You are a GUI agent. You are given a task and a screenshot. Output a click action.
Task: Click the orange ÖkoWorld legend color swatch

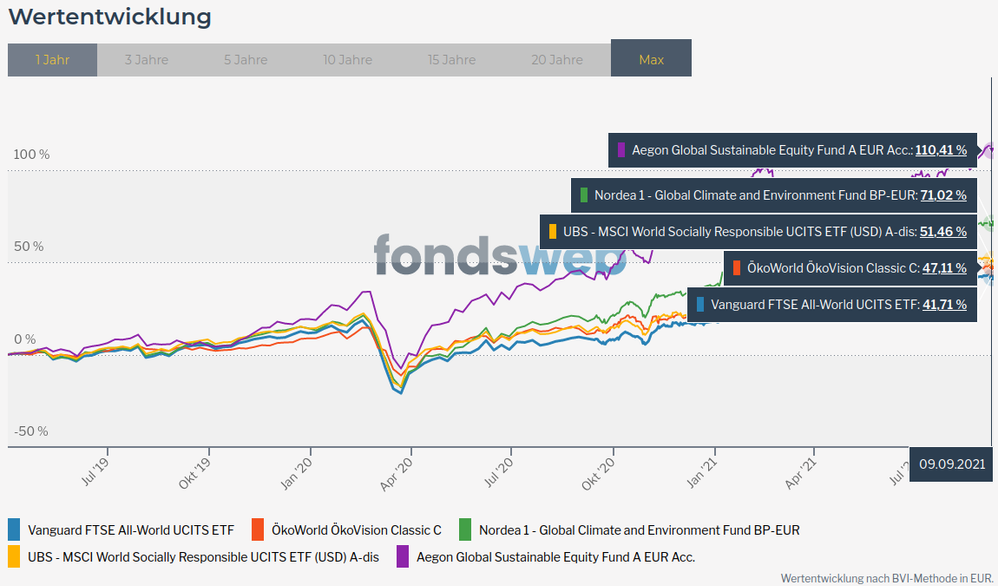point(259,530)
